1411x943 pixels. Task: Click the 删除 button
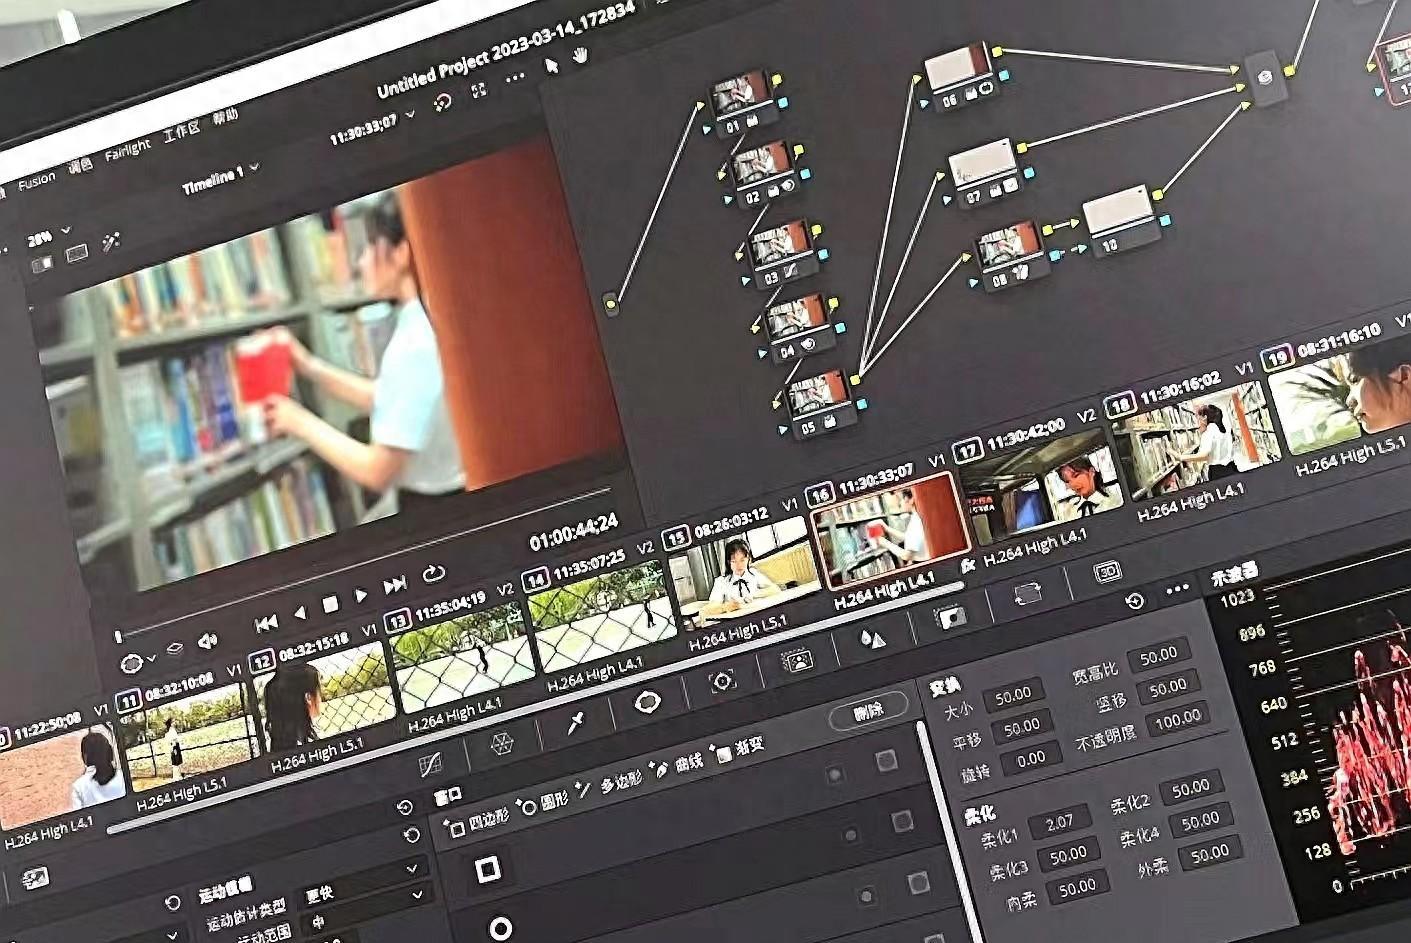(869, 711)
